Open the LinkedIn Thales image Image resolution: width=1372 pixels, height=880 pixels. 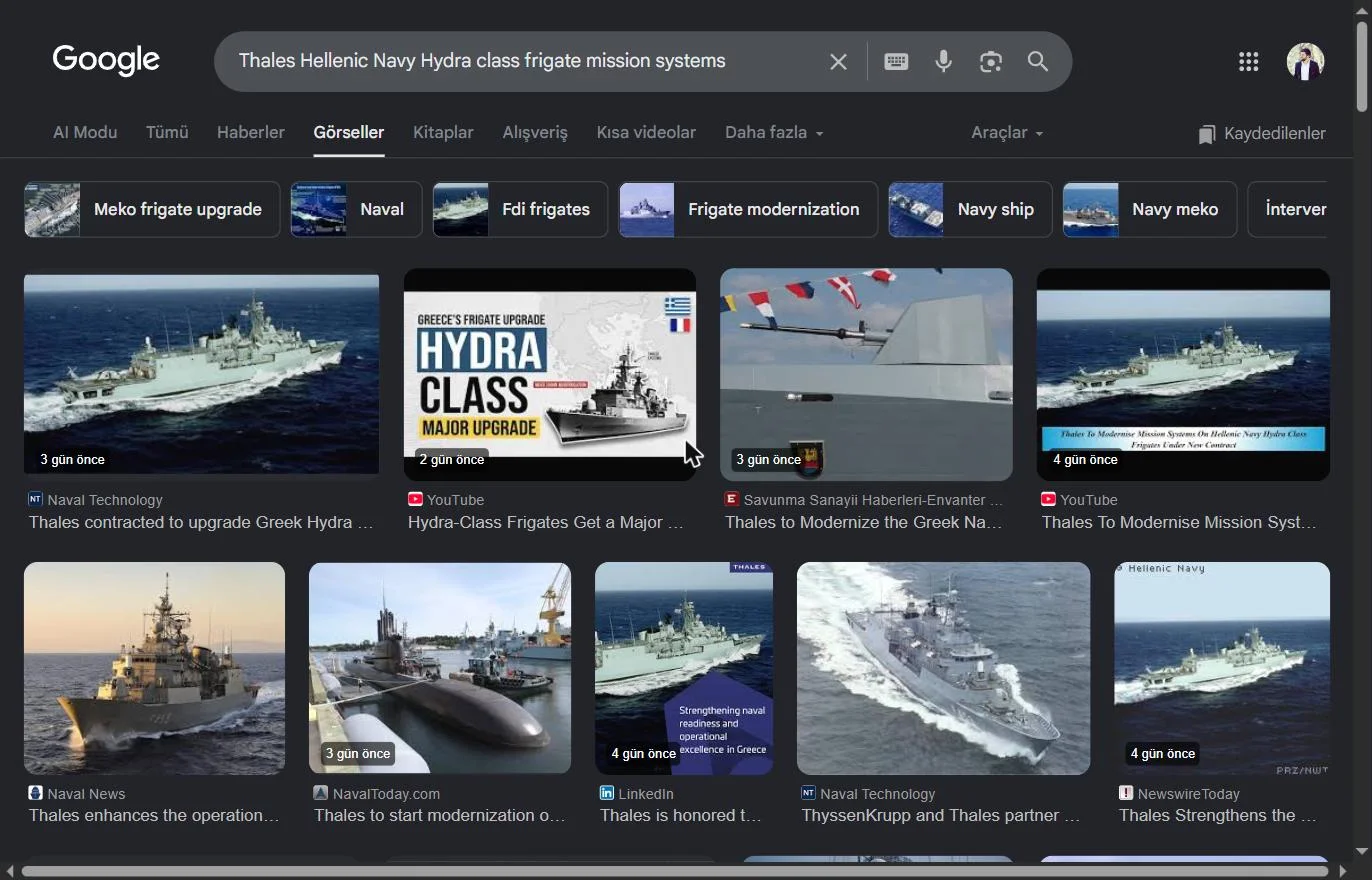[x=684, y=668]
